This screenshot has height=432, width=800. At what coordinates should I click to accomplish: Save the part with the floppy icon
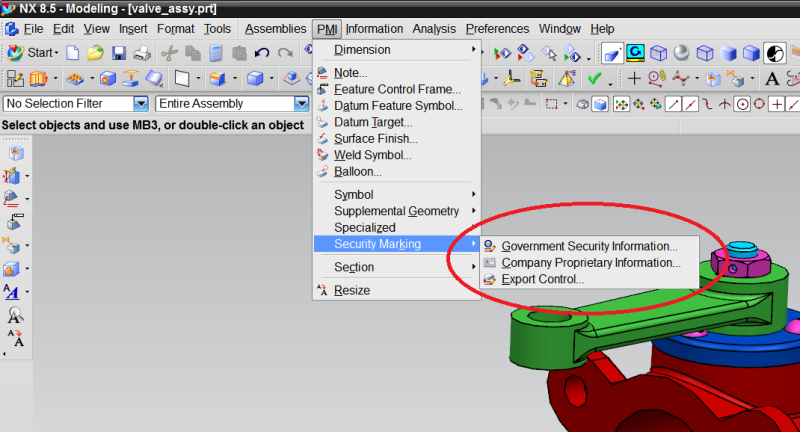[x=119, y=53]
